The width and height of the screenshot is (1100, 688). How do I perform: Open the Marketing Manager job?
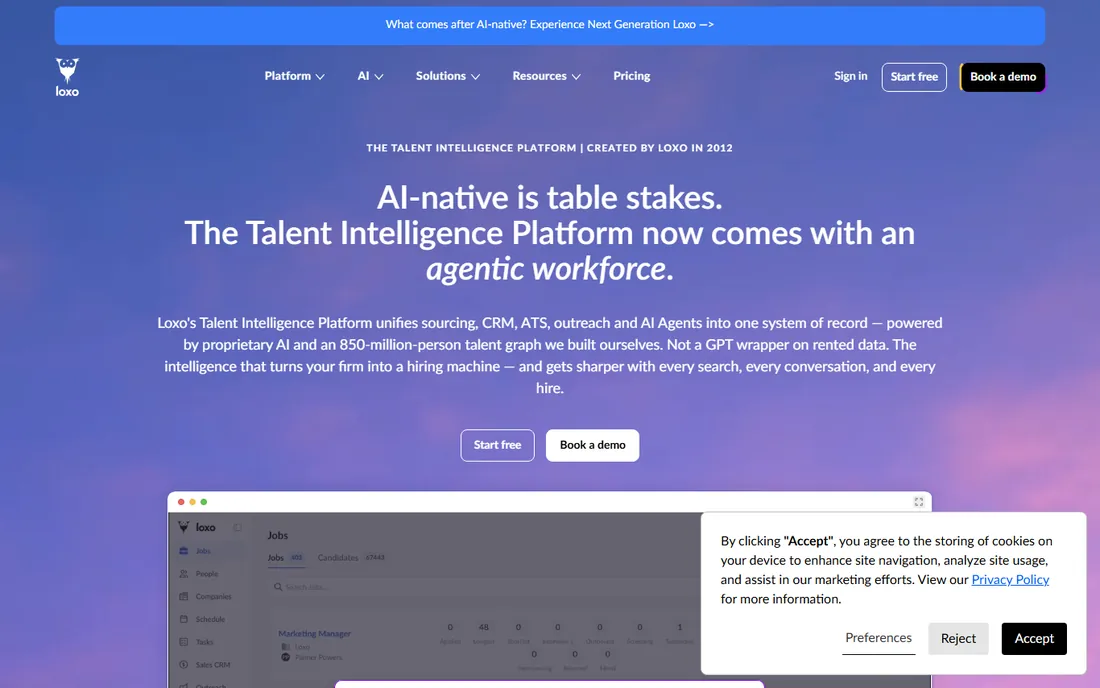click(314, 633)
